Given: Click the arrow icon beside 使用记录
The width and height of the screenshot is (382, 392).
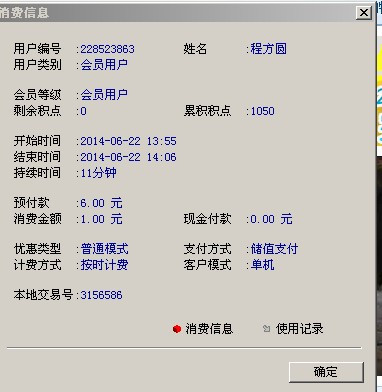Looking at the screenshot, I should click(266, 329).
